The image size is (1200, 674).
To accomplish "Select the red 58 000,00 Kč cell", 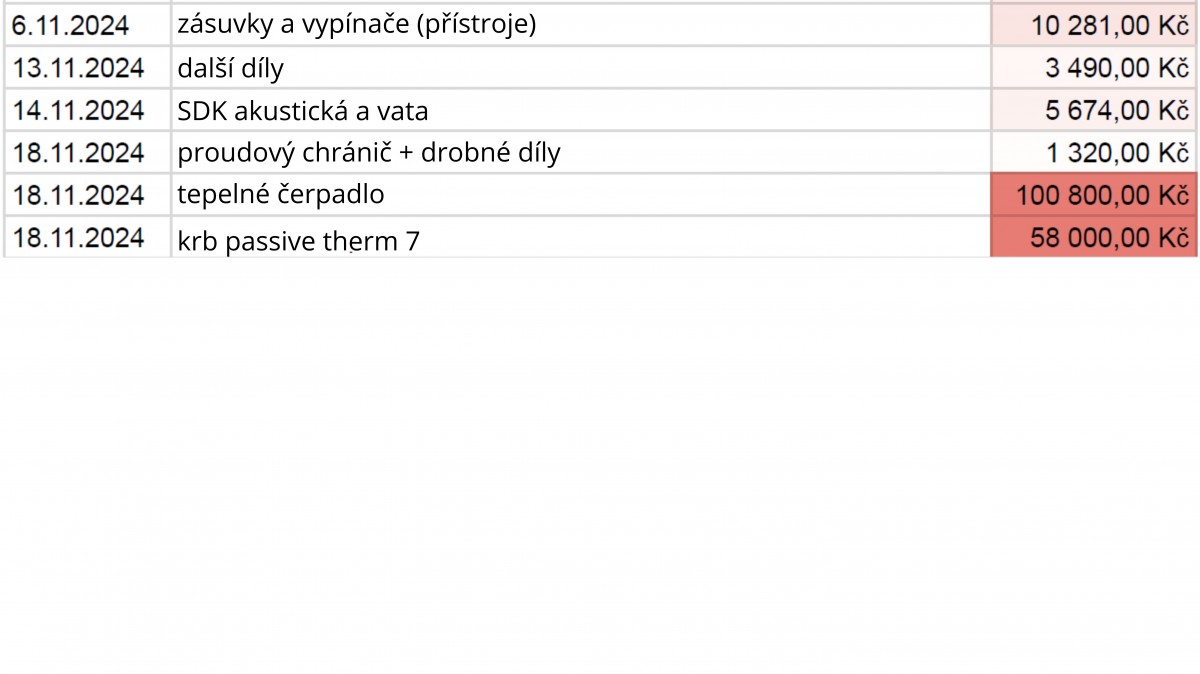I will point(1094,236).
